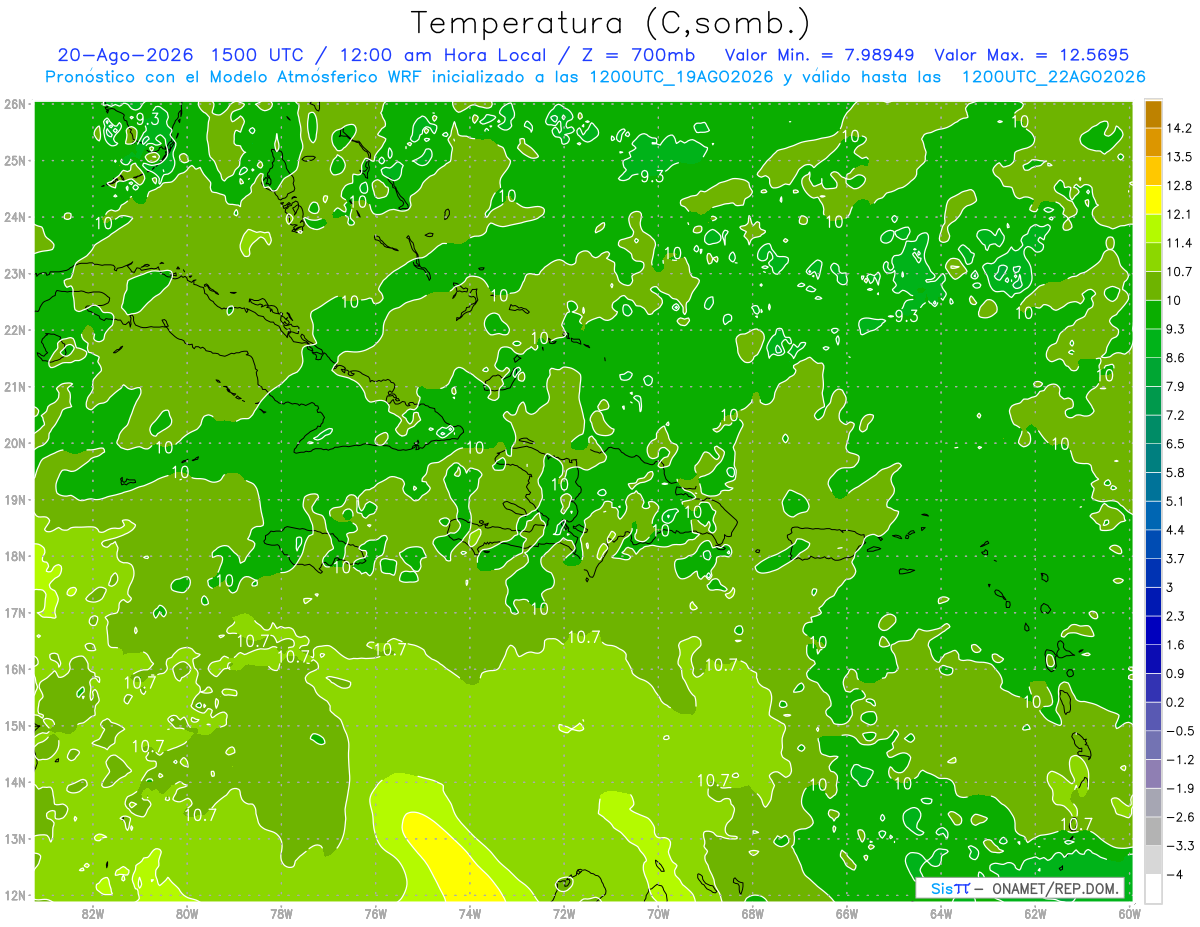Pick the green legend swatch between 9.3 and 10
1200x927 pixels.
(1152, 314)
